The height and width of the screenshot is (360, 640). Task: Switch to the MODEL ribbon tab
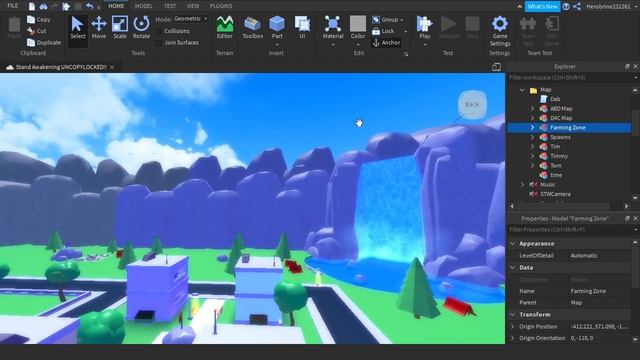click(x=143, y=6)
